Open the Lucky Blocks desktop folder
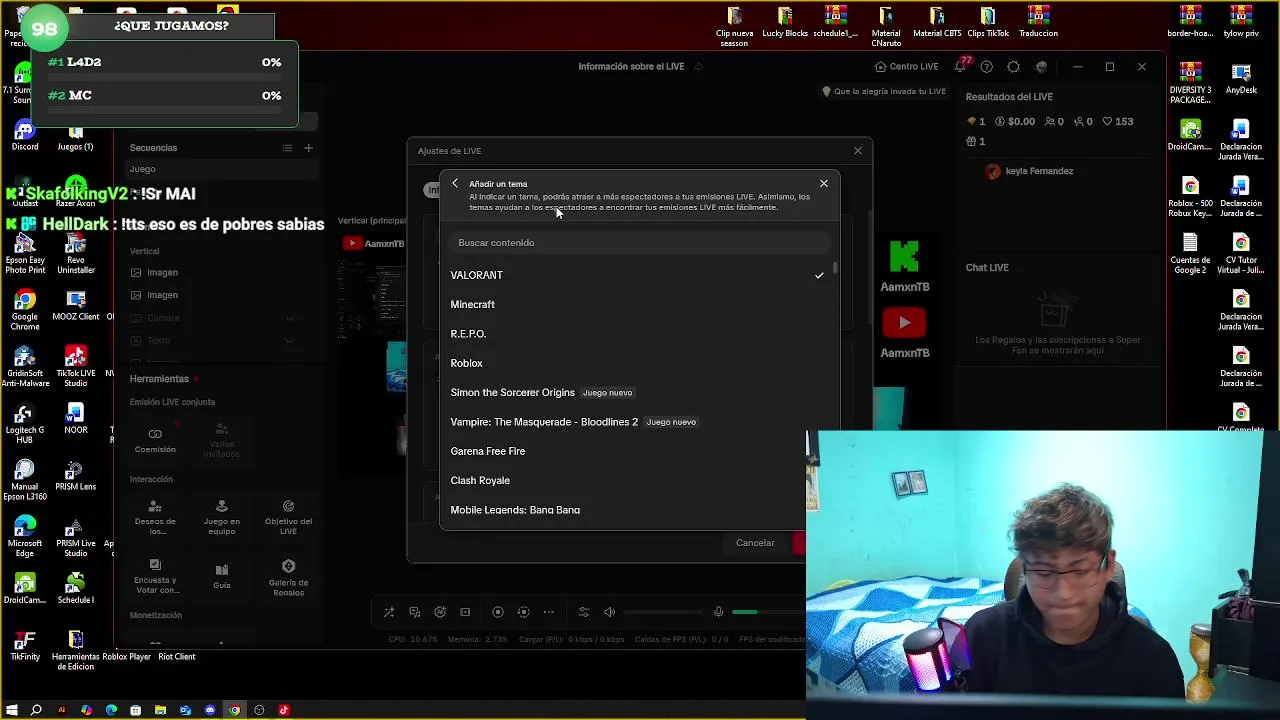 tap(785, 22)
